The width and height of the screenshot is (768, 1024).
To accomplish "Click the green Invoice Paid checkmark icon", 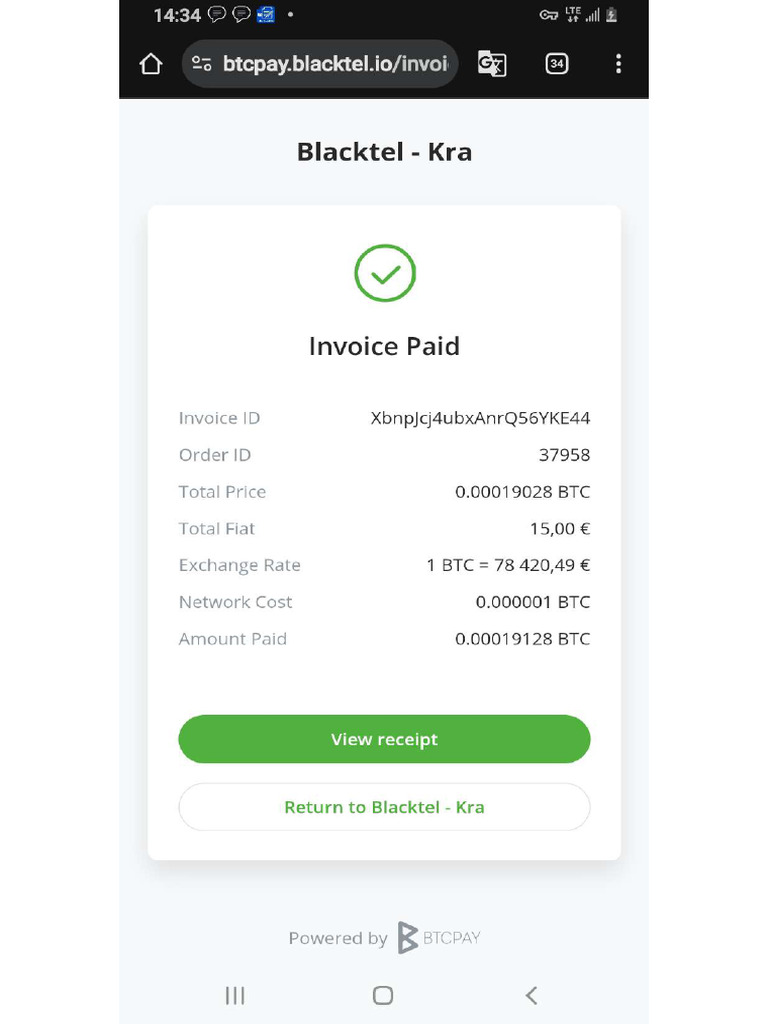I will click(385, 273).
